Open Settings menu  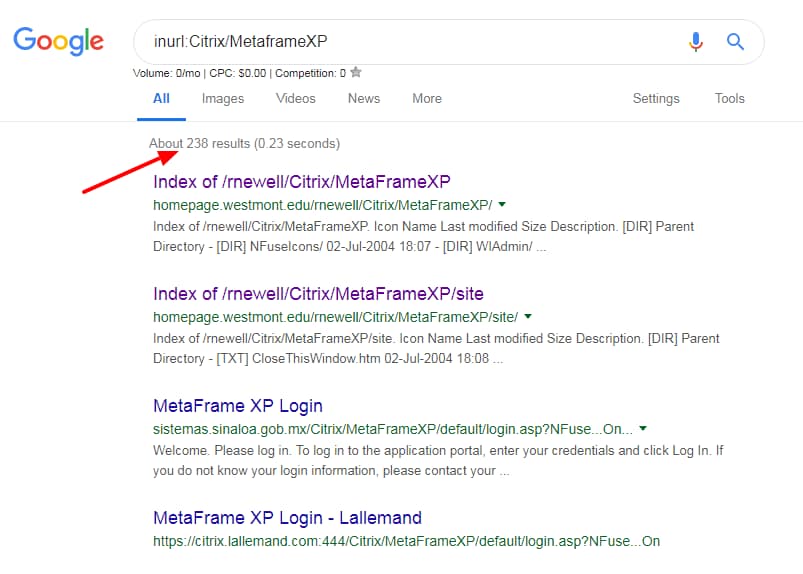tap(656, 98)
